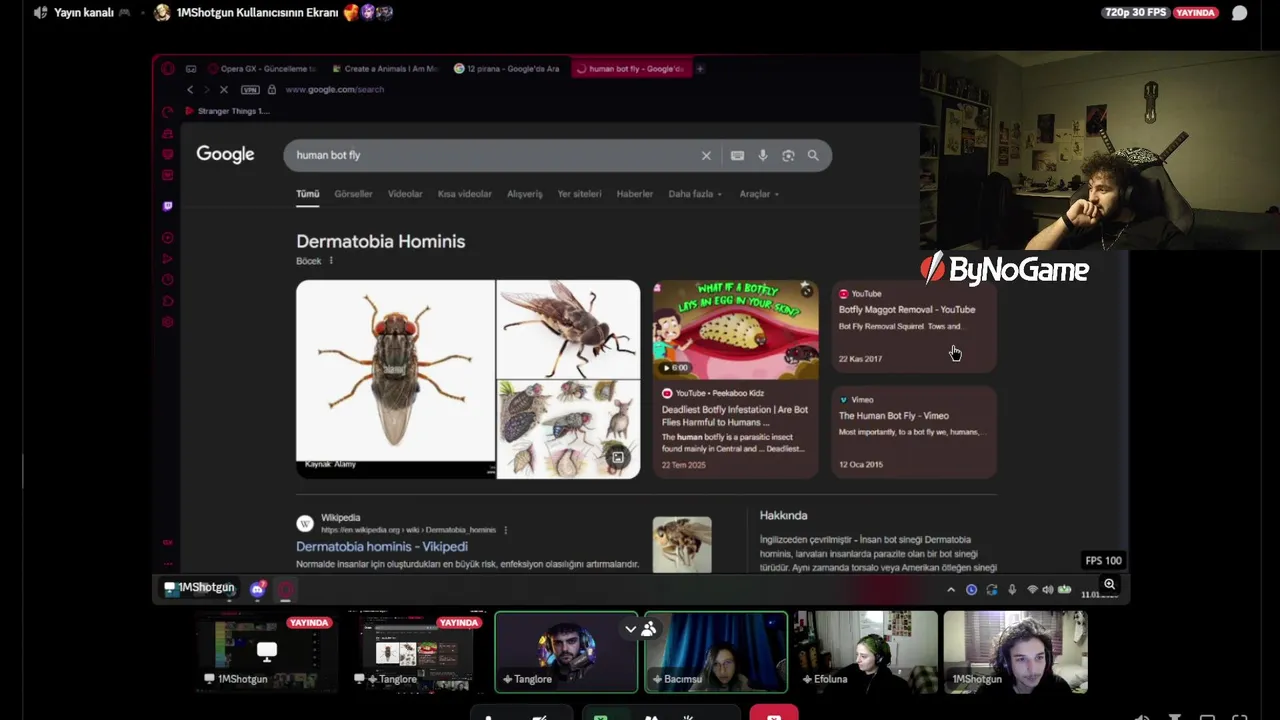
Task: Start a voice search with the microphone
Action: click(763, 155)
